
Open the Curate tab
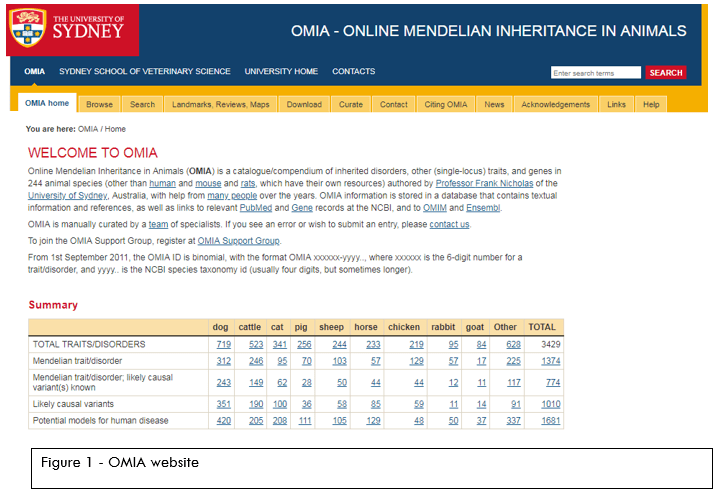coord(351,104)
